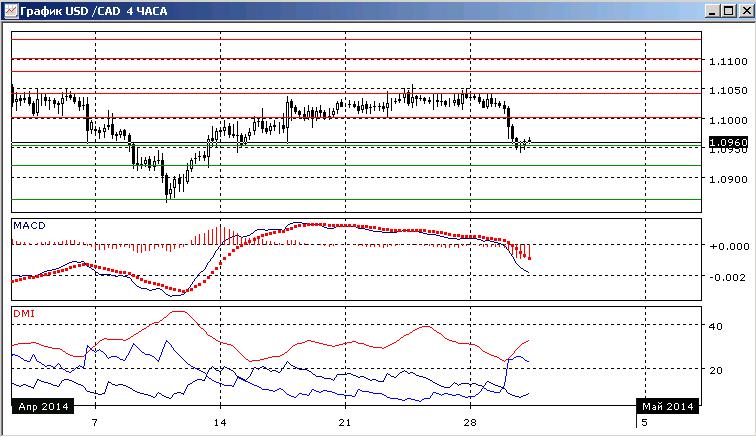The height and width of the screenshot is (437, 756).
Task: Click the 1.1000 price axis label
Action: (729, 120)
